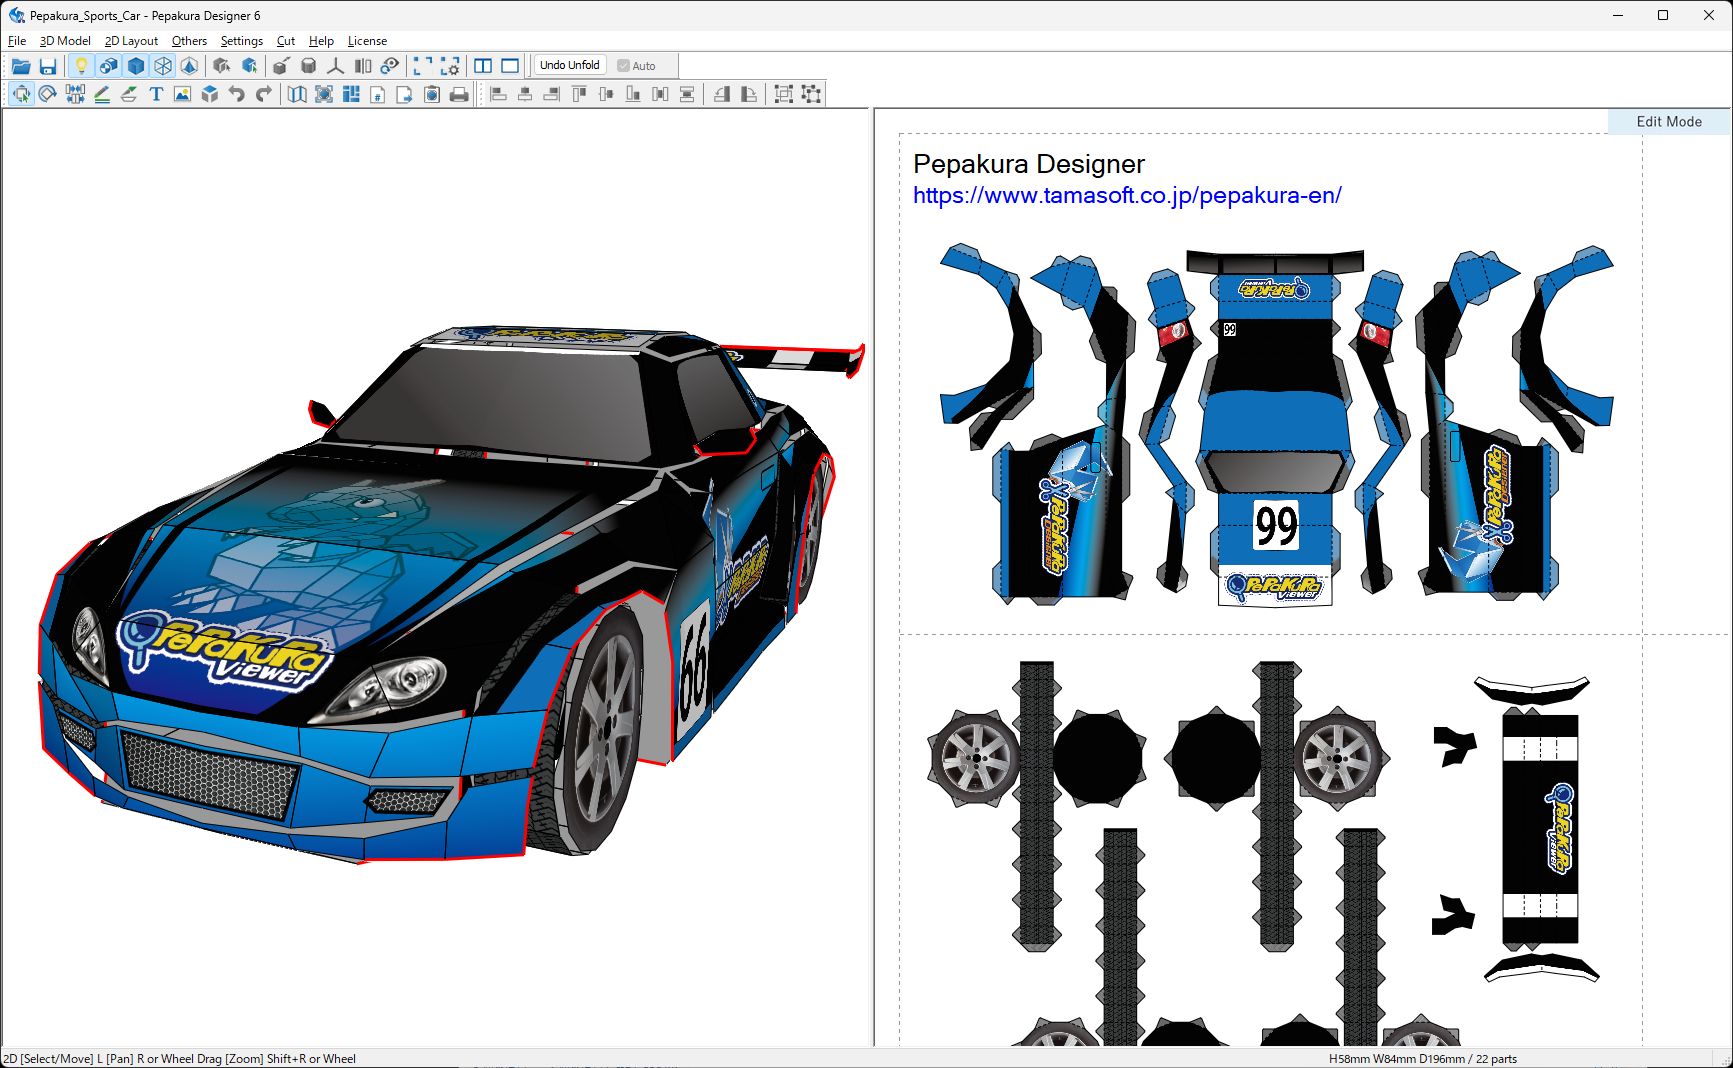Click the Pepakura Designer title text
The height and width of the screenshot is (1068, 1733).
1029,164
